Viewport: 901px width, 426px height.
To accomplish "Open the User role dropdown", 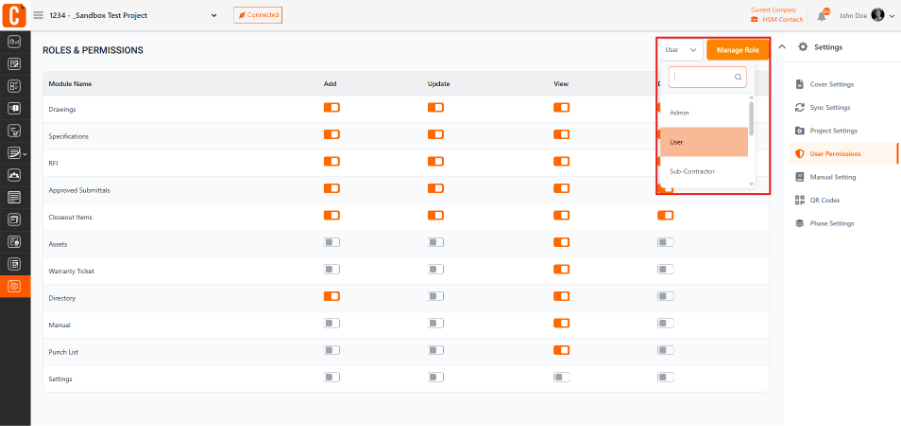I will tap(681, 50).
